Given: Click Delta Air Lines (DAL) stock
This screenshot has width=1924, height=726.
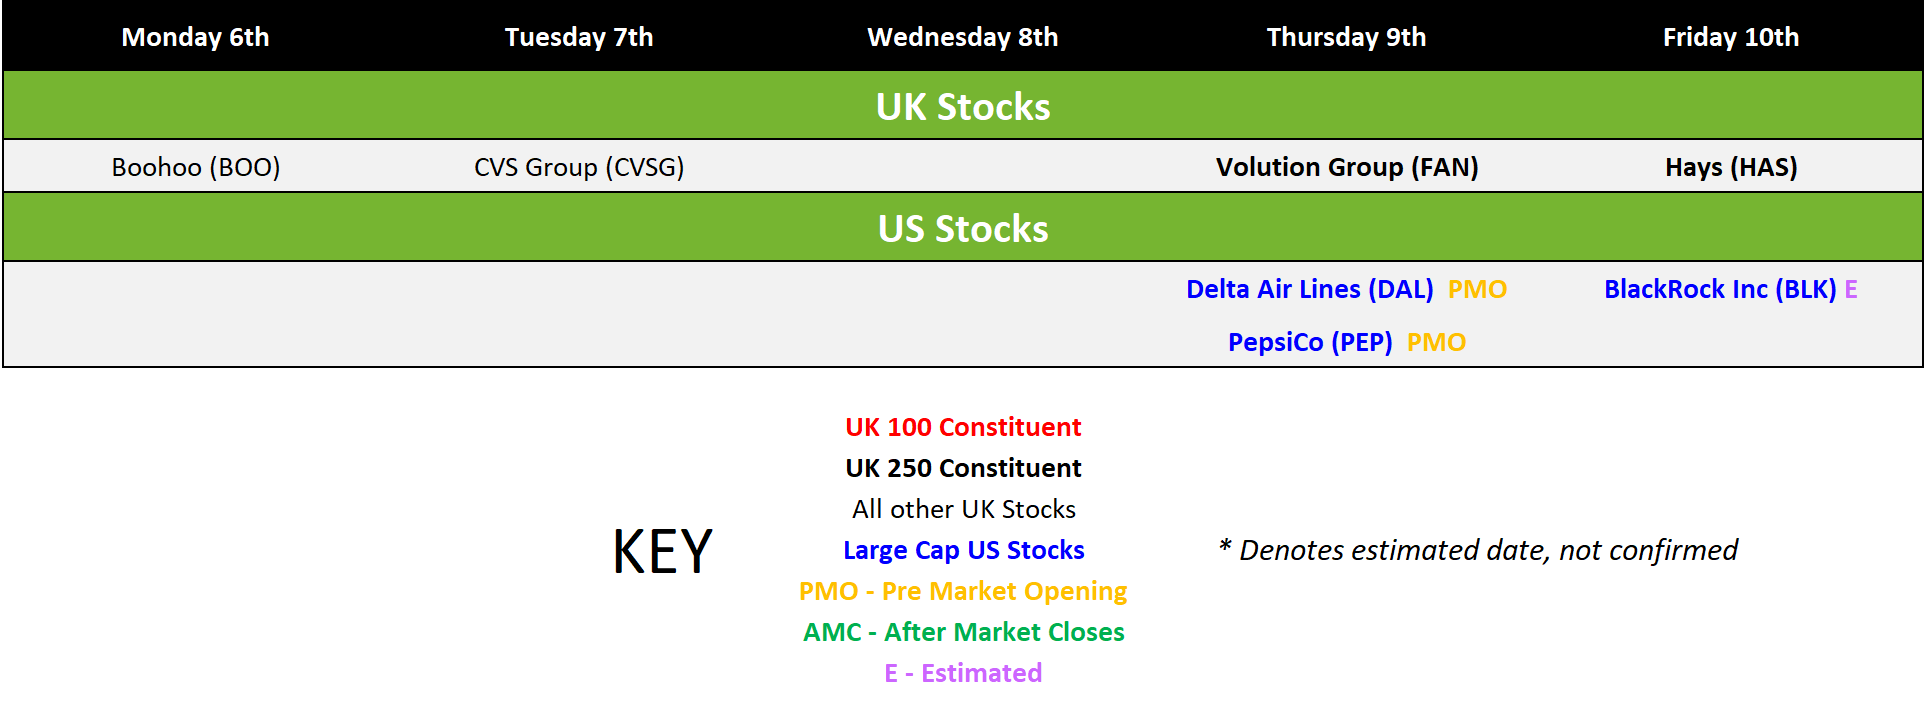Looking at the screenshot, I should point(1309,289).
